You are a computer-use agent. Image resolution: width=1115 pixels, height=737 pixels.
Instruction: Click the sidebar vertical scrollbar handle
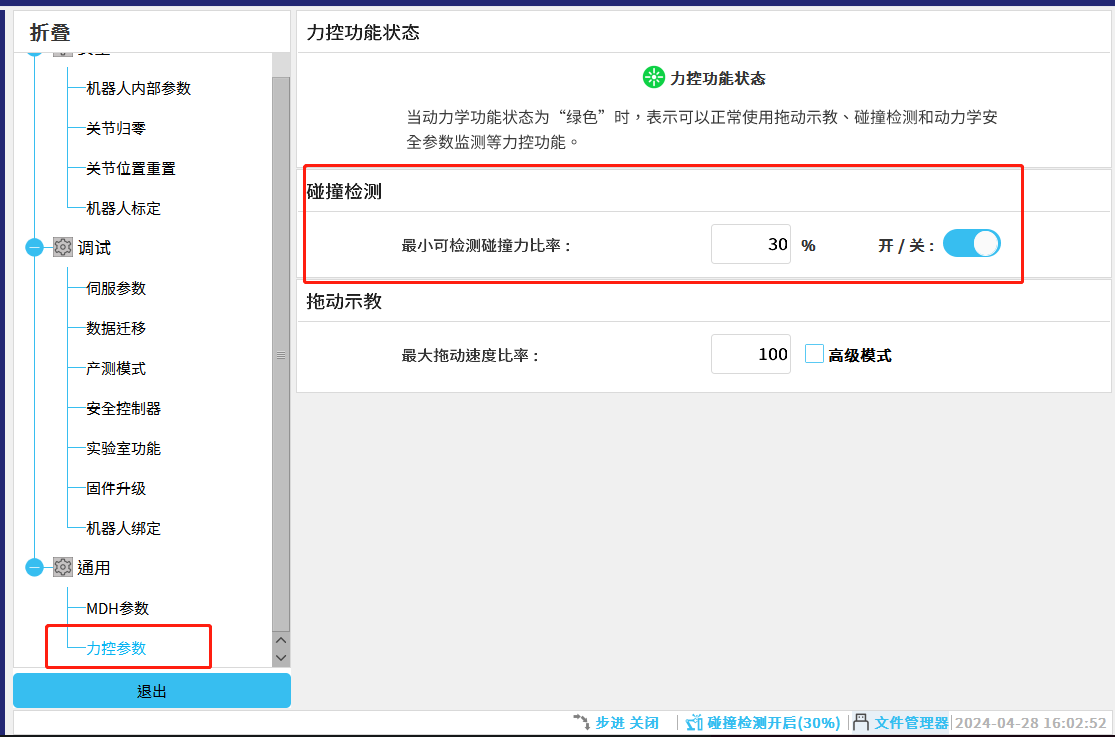coord(281,354)
